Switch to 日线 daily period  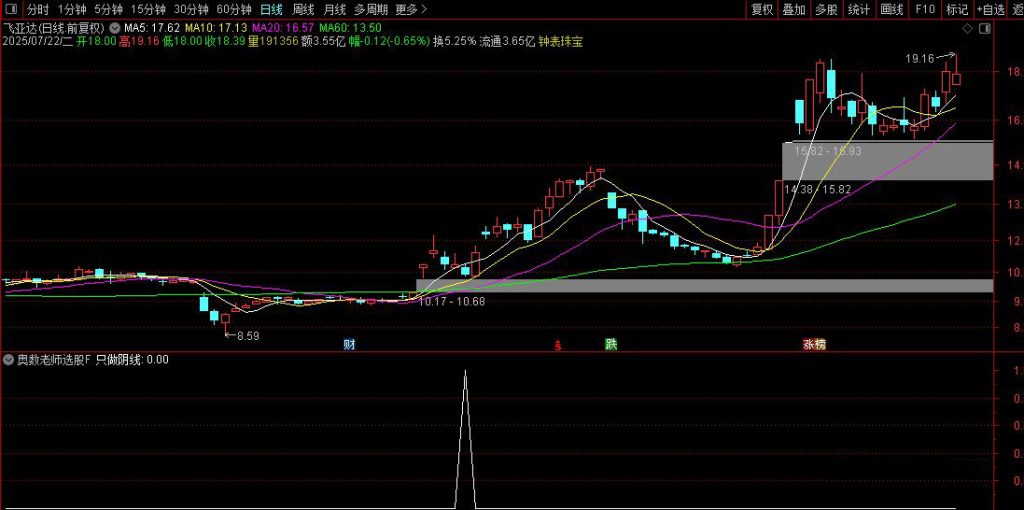pos(271,9)
